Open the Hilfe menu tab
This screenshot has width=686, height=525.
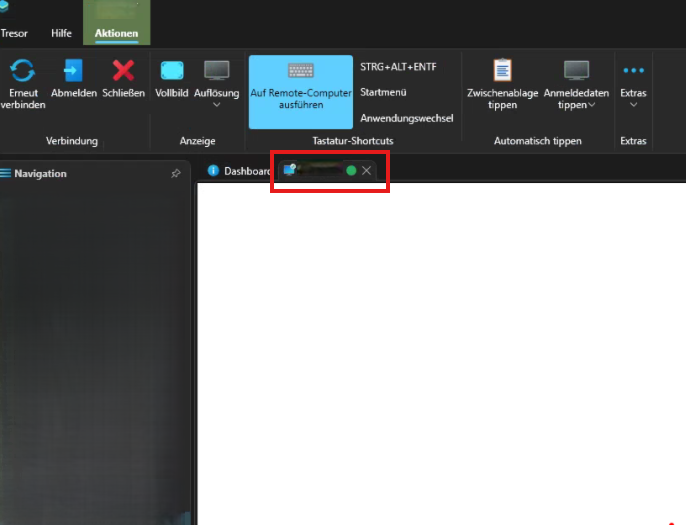pos(61,33)
